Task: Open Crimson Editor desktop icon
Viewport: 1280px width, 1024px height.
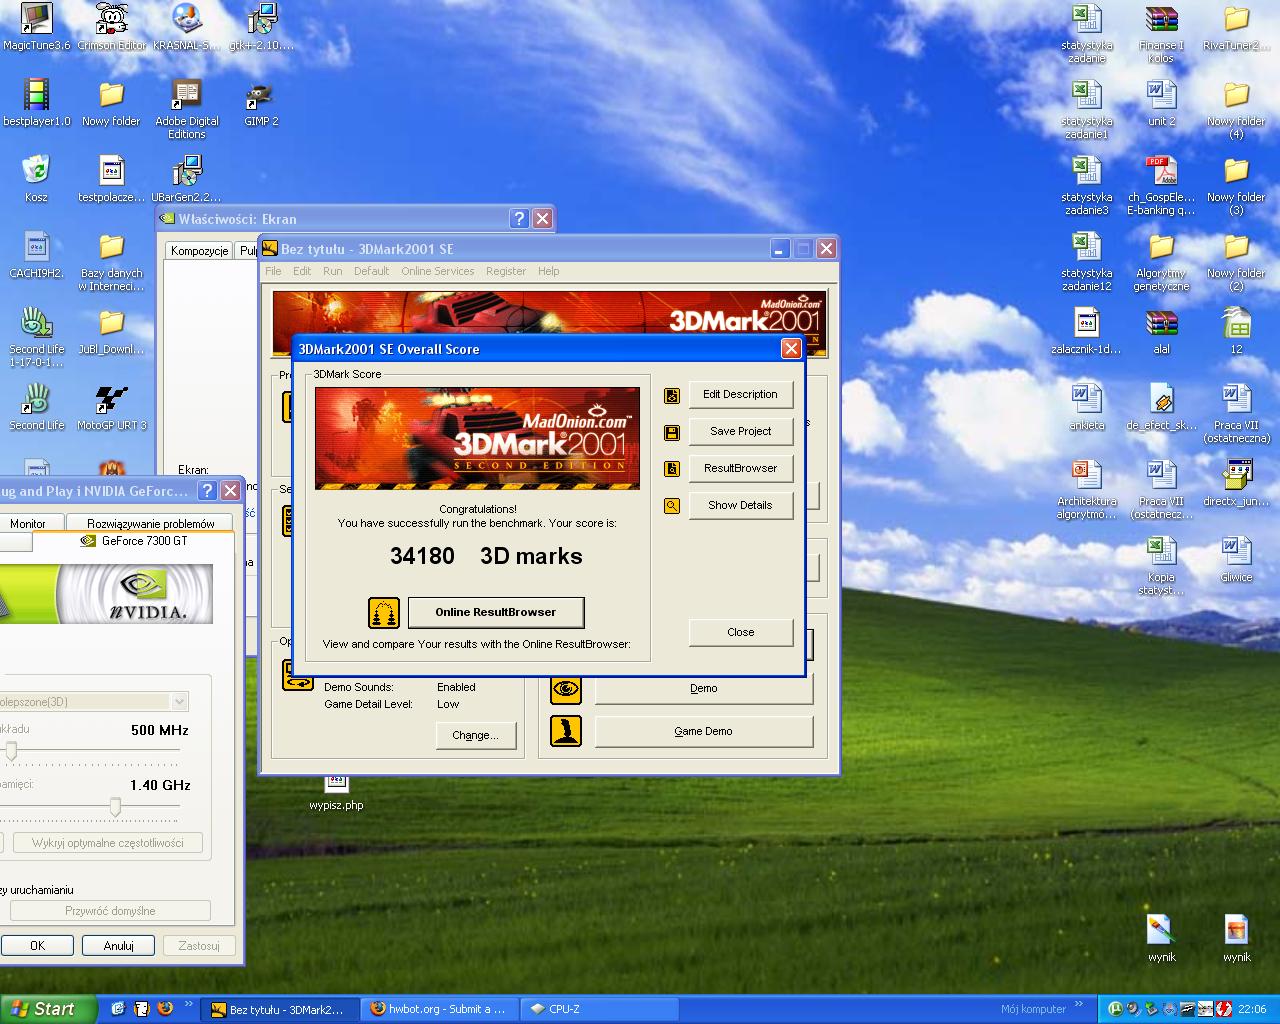Action: 111,28
